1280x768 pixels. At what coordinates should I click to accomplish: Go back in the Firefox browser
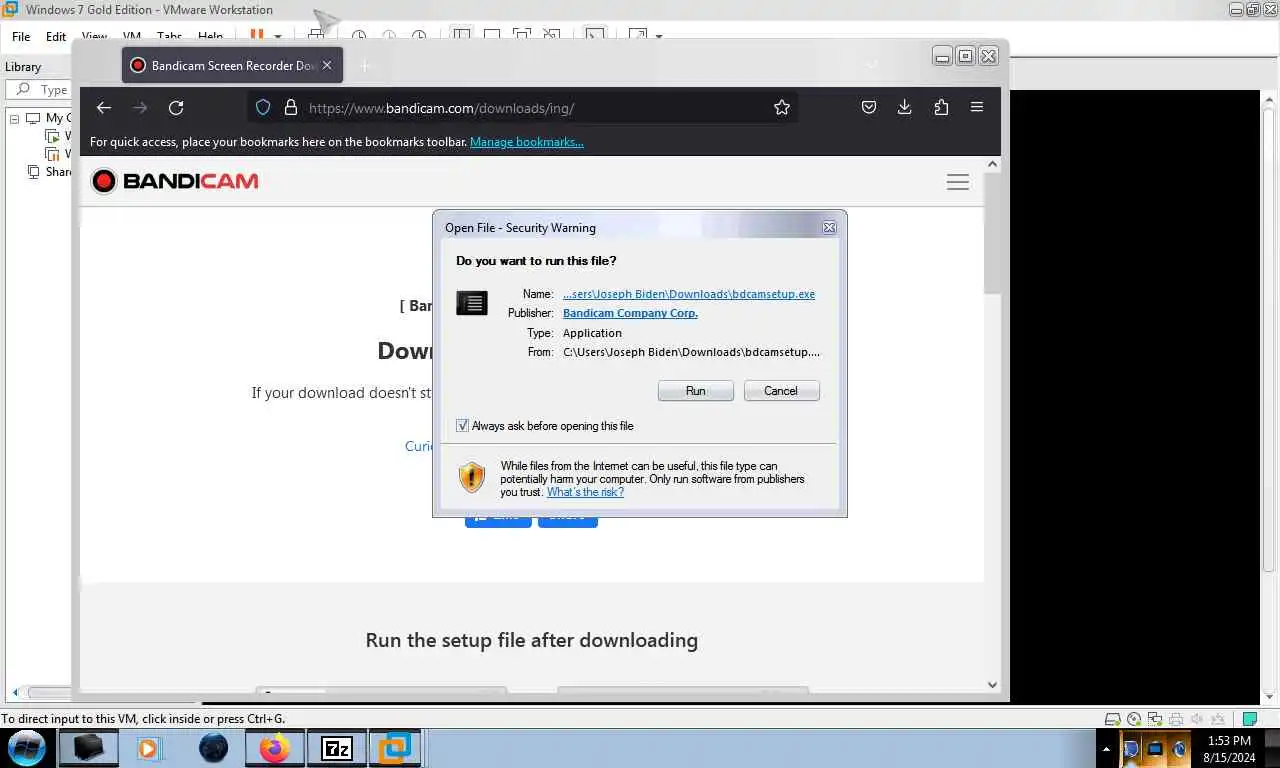point(104,108)
